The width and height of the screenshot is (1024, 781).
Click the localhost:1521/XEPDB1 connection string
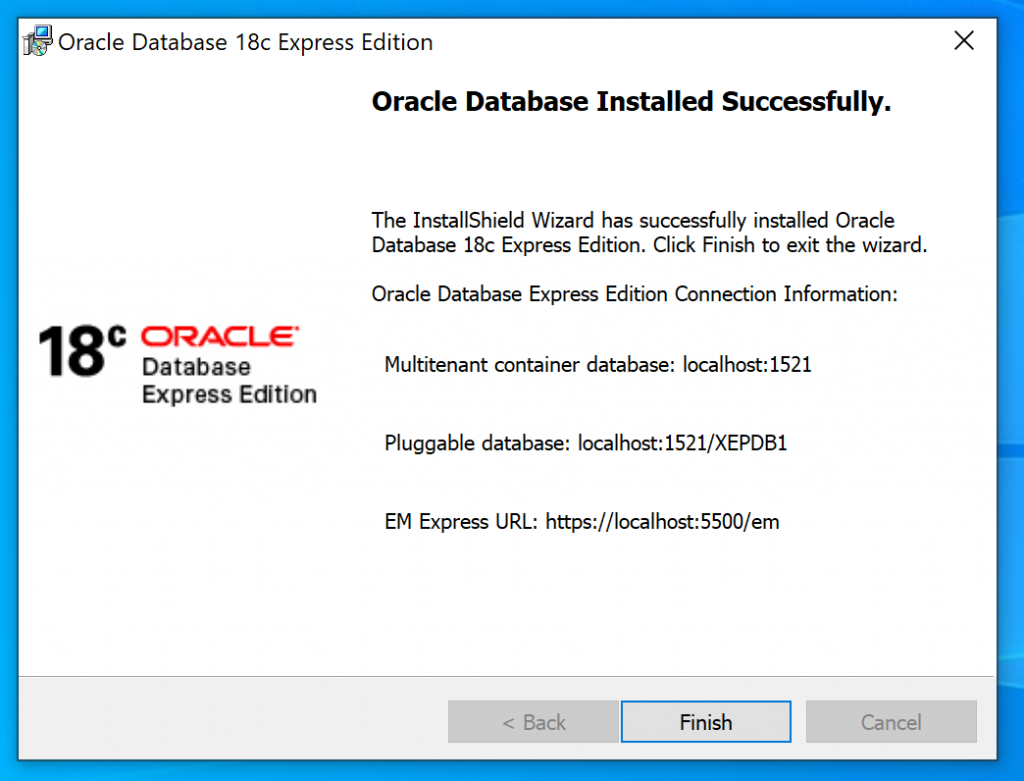click(683, 443)
